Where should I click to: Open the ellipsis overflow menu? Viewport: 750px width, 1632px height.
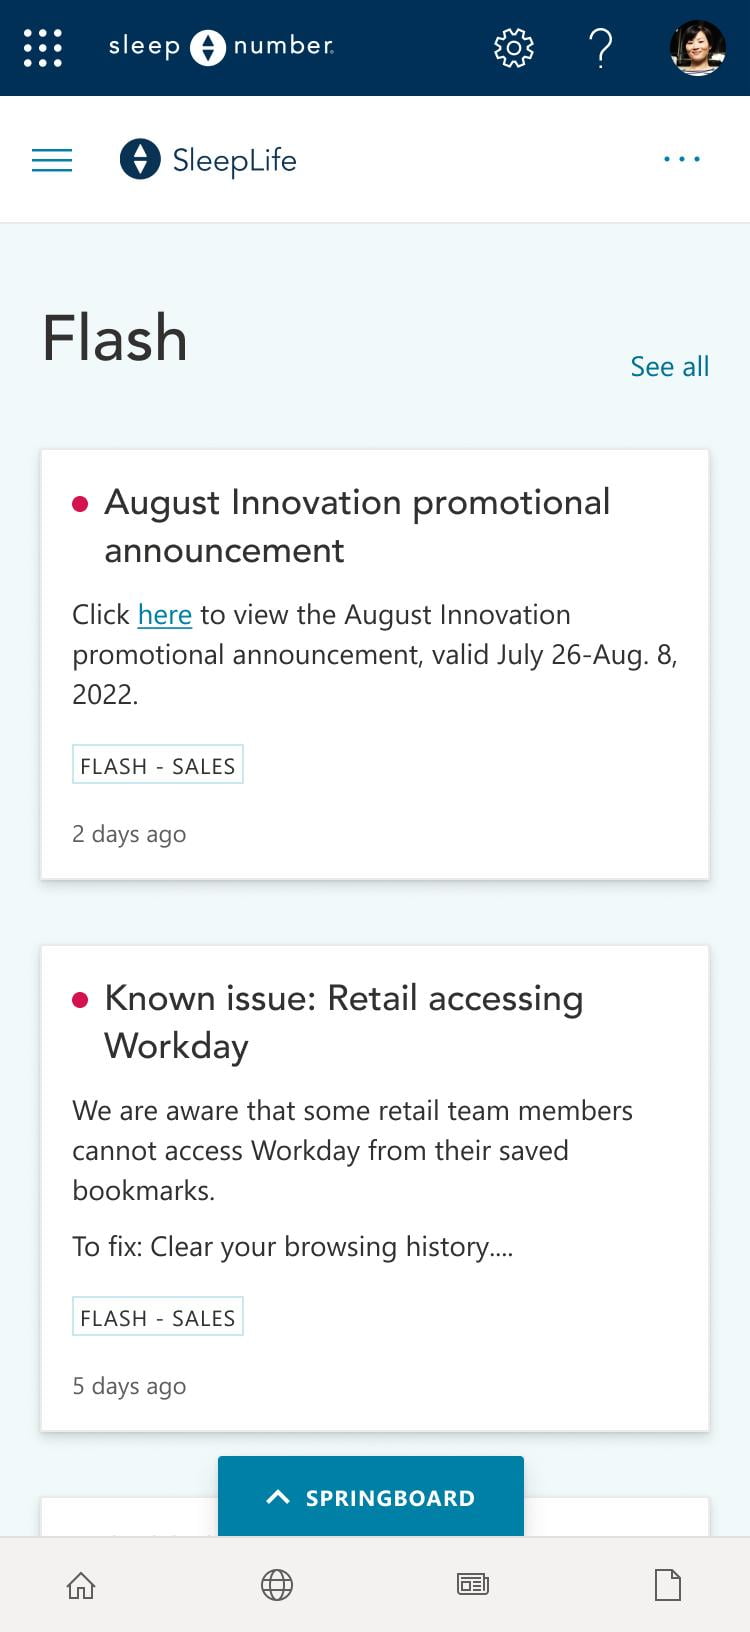pos(681,159)
